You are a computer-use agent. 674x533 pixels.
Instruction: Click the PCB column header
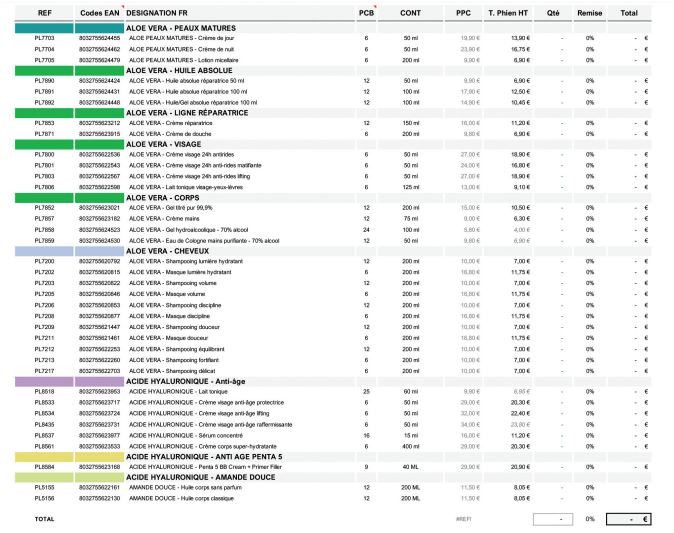pyautogui.click(x=366, y=13)
